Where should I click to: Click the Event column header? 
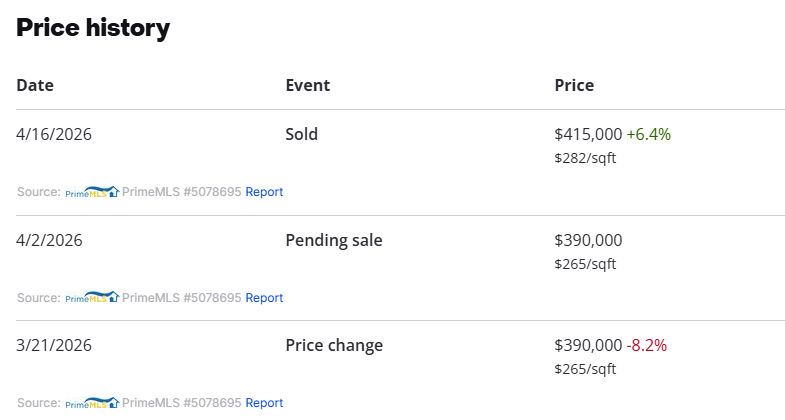[307, 85]
